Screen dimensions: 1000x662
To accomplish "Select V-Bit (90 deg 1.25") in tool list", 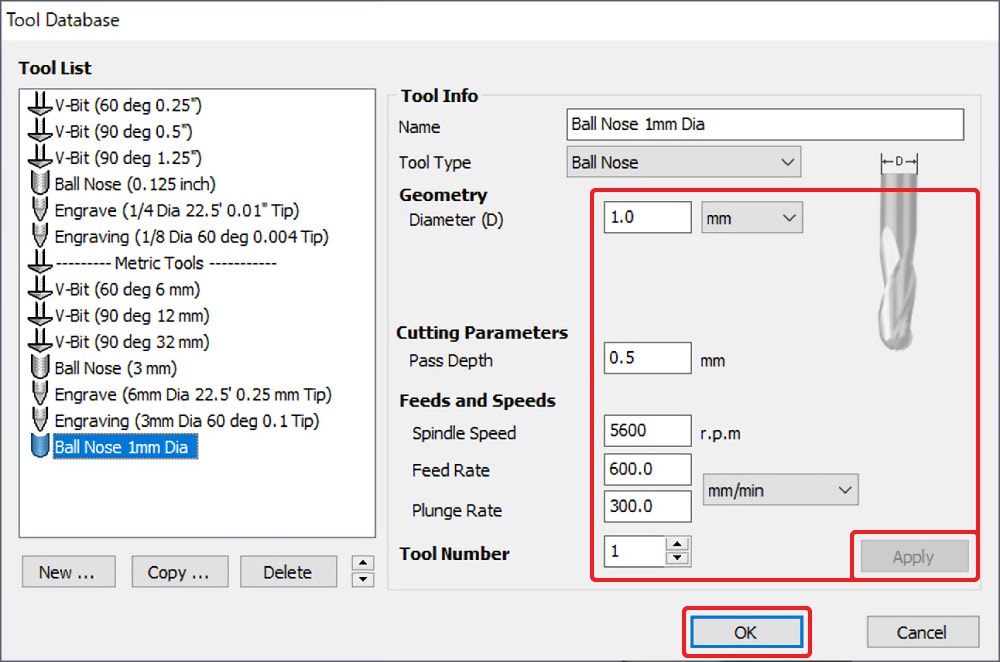I will click(x=128, y=157).
